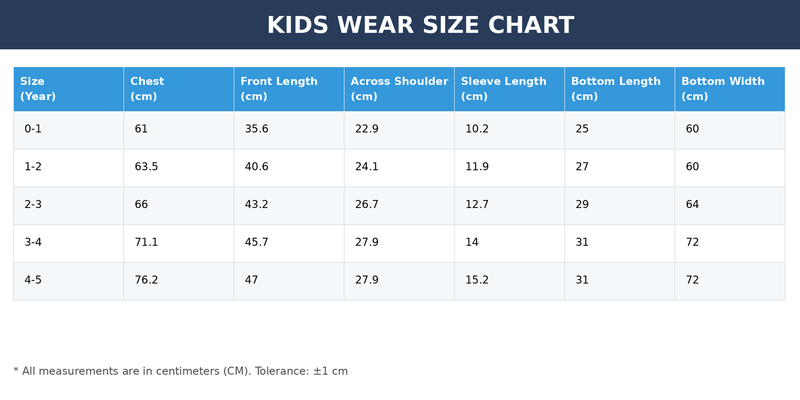
Task: Click across shoulder value 22.9
Action: (367, 129)
